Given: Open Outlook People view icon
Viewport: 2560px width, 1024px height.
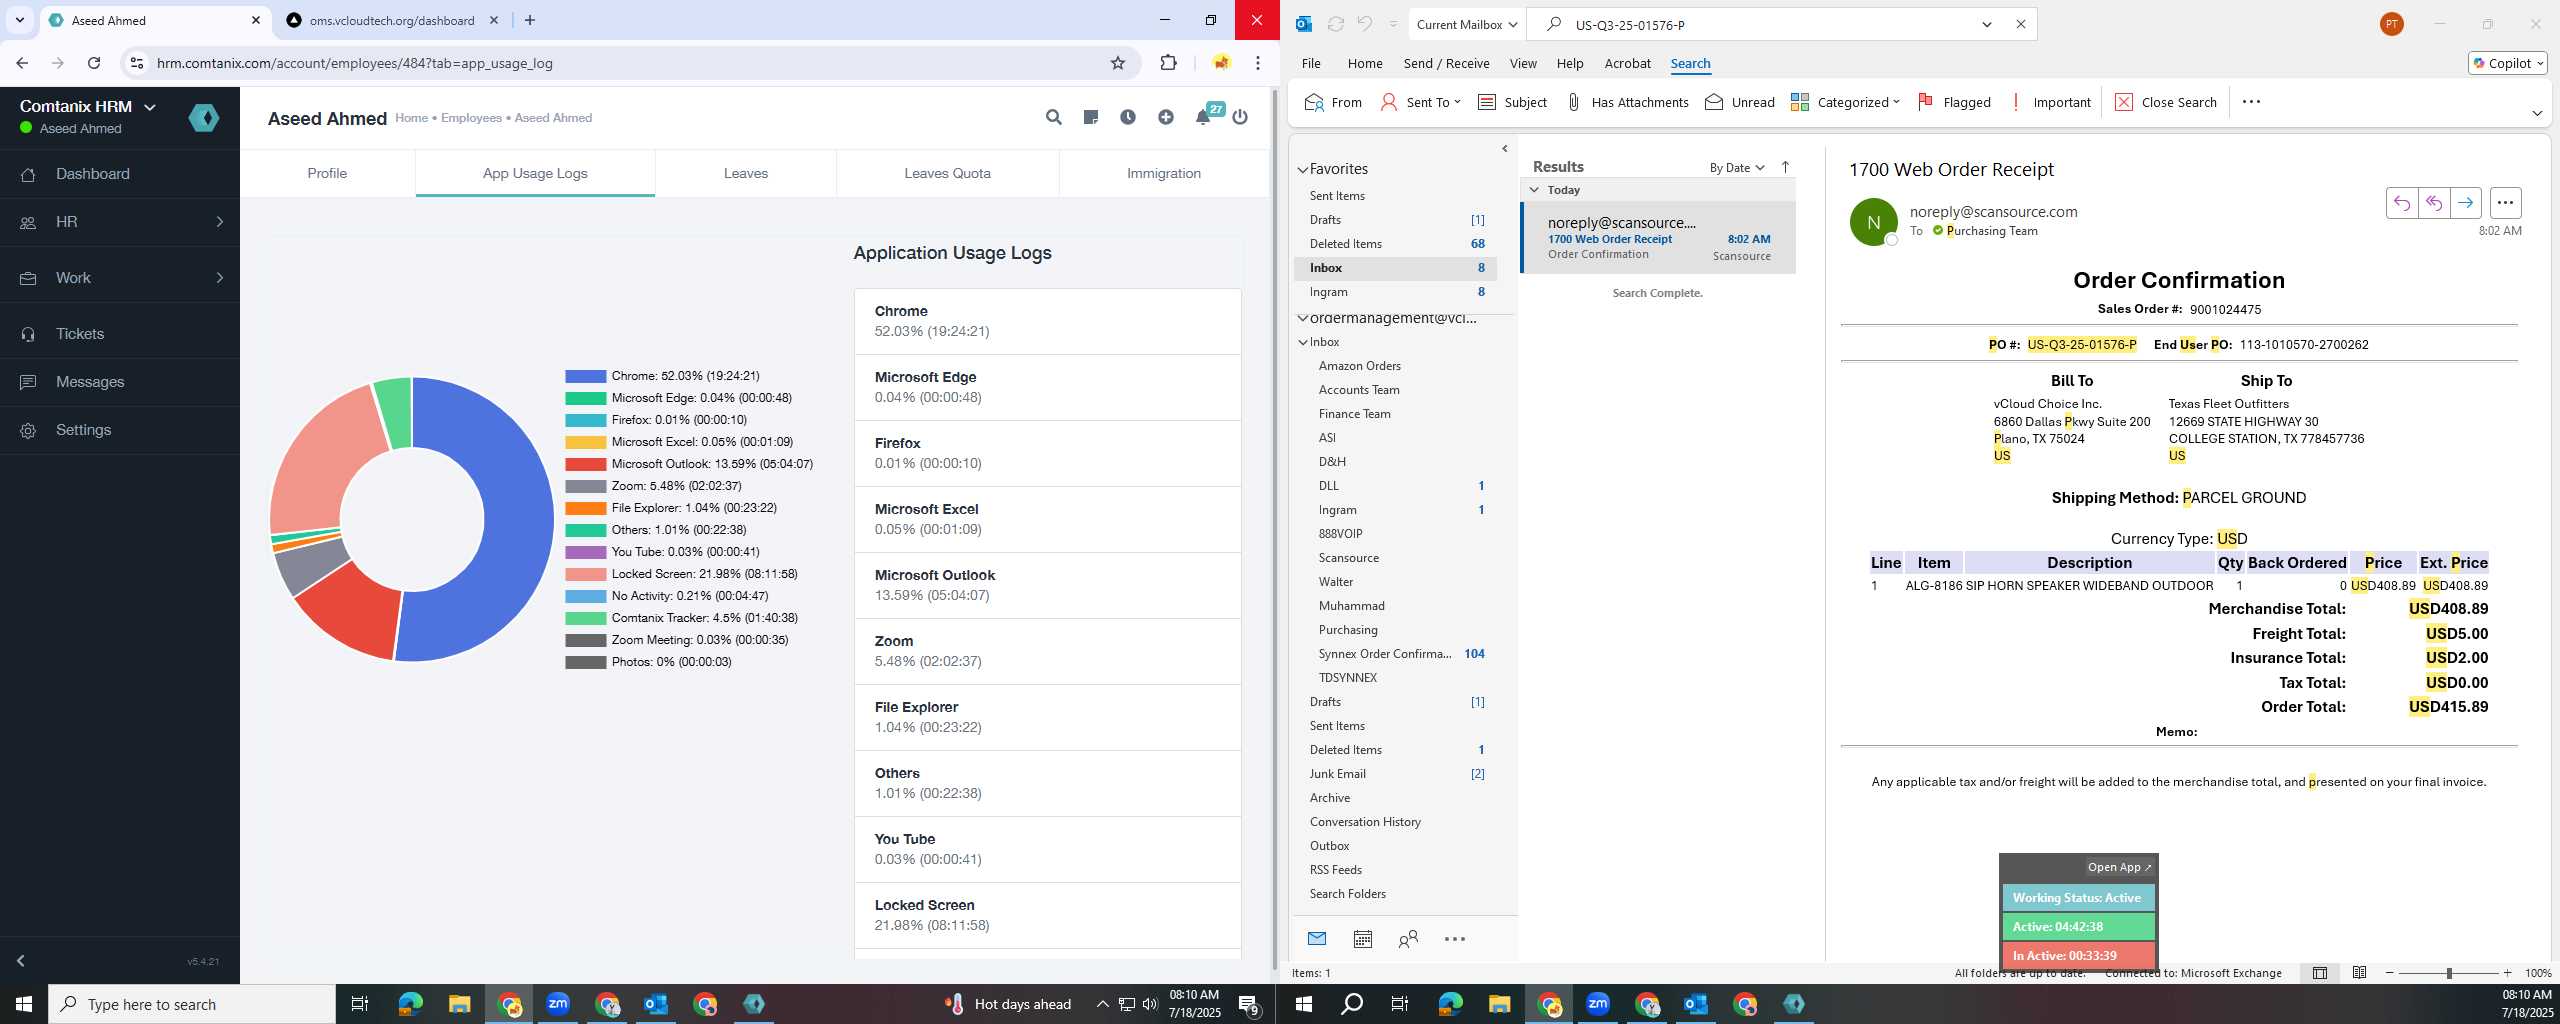Looking at the screenshot, I should click(x=1408, y=939).
